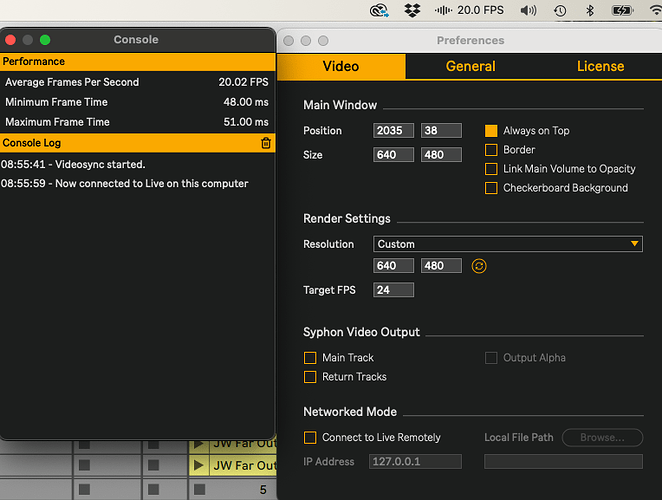Viewport: 662px width, 500px height.
Task: Open Time Machine menu bar icon
Action: click(x=560, y=11)
